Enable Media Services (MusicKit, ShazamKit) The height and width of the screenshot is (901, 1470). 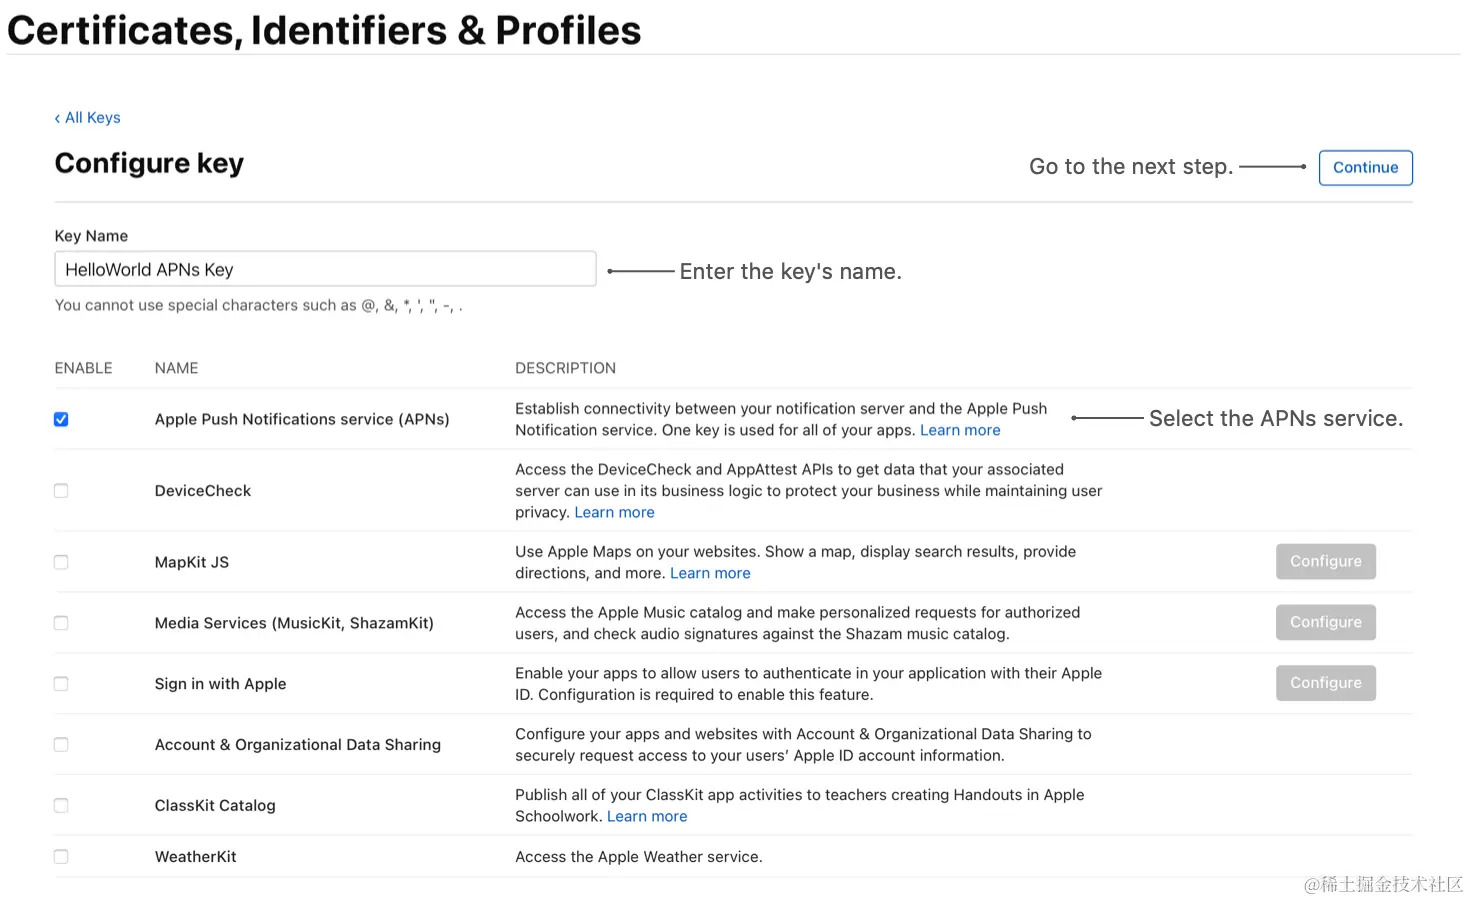(x=61, y=622)
